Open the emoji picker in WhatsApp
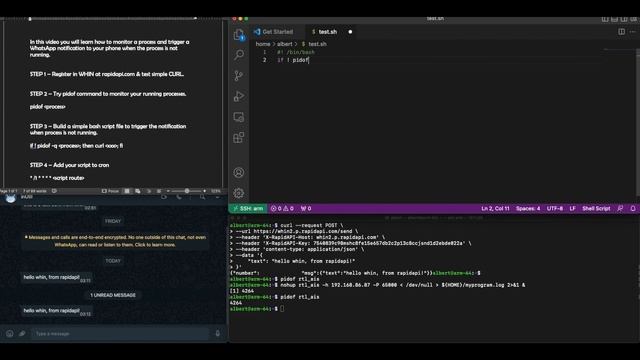The height and width of the screenshot is (360, 640). coord(10,333)
